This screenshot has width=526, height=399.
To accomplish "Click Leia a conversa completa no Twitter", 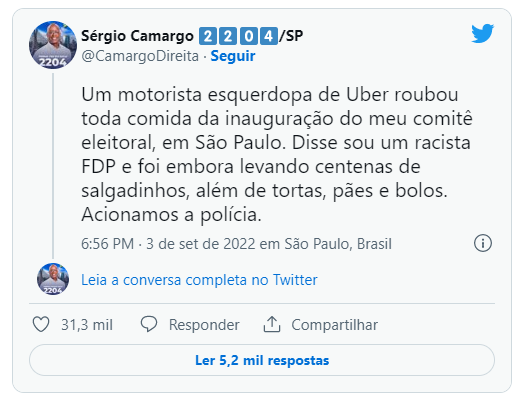I will pos(199,280).
